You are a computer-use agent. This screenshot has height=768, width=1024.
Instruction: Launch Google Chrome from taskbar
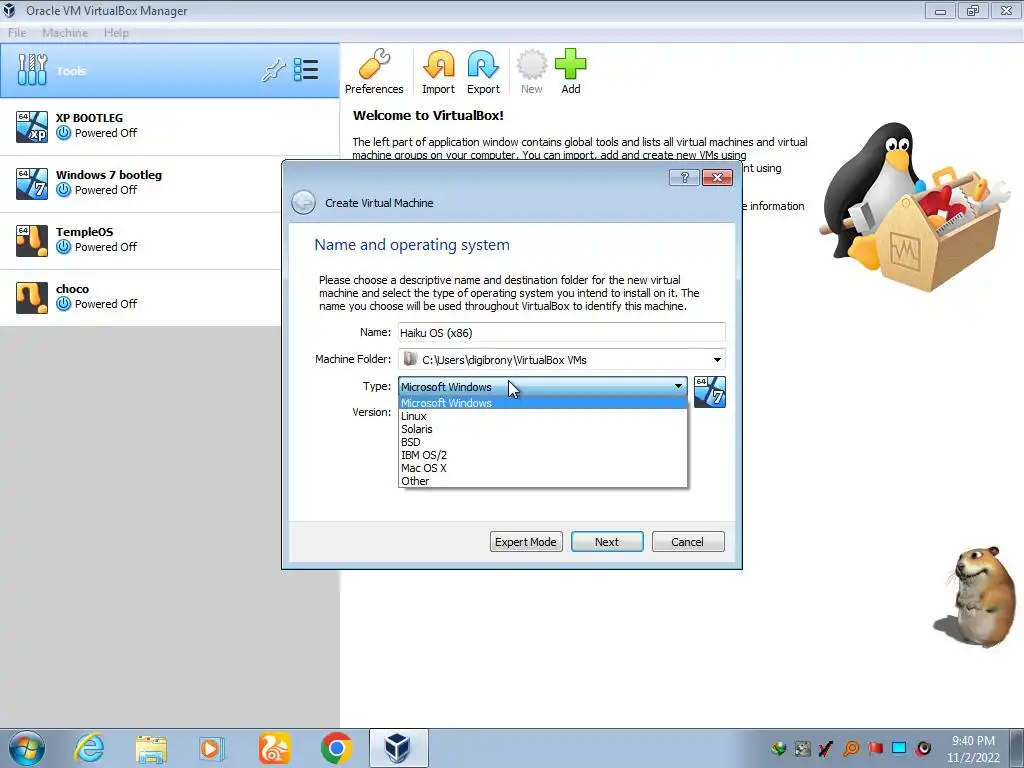click(x=336, y=748)
